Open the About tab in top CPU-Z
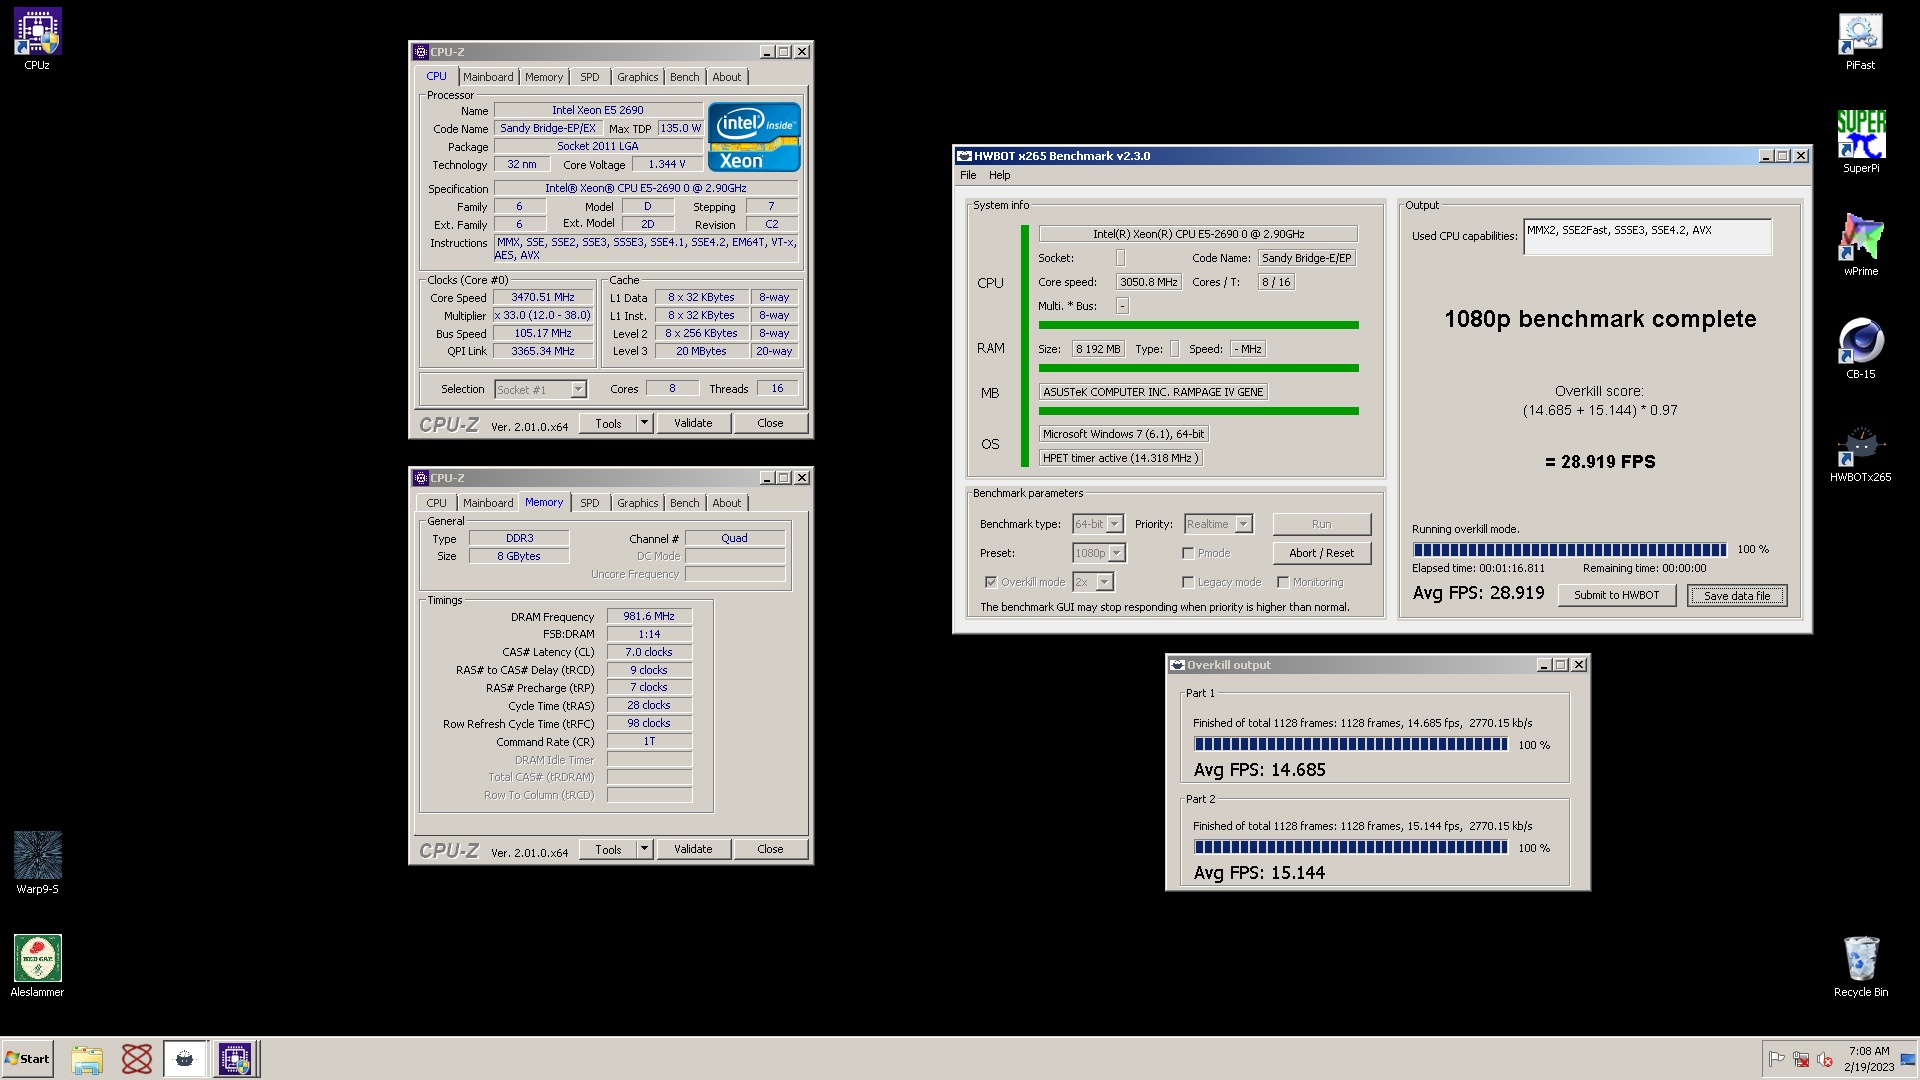The height and width of the screenshot is (1080, 1920). click(727, 77)
